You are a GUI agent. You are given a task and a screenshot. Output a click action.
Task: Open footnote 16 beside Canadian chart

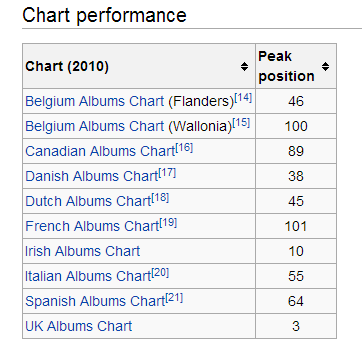(184, 148)
